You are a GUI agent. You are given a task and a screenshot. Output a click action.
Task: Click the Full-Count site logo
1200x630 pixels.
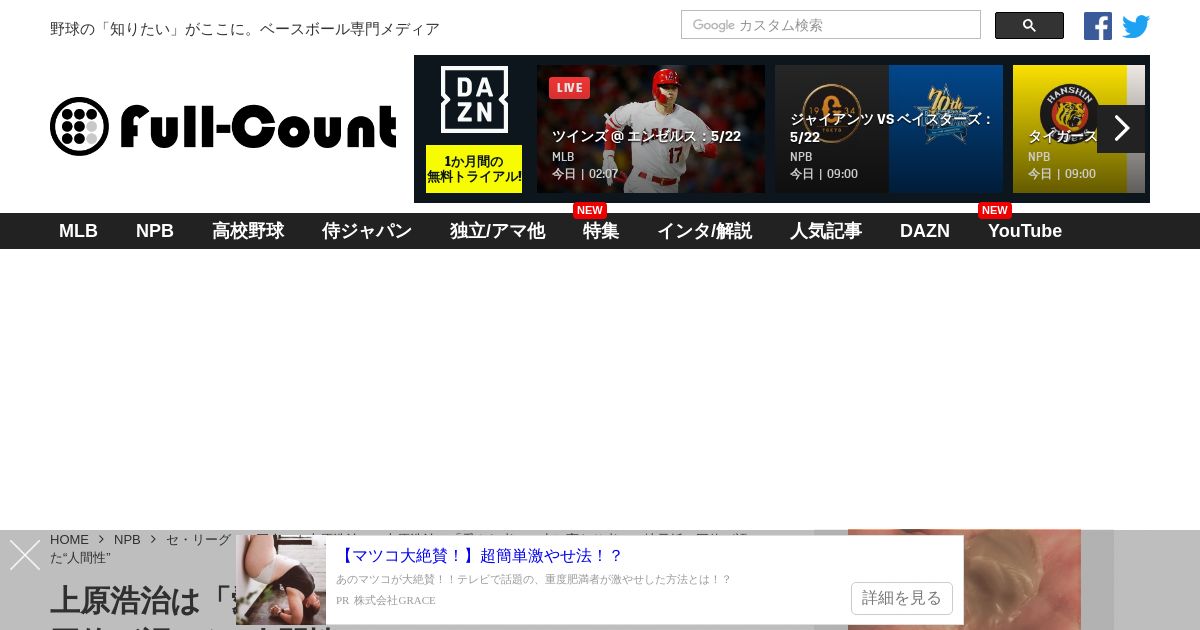(223, 126)
